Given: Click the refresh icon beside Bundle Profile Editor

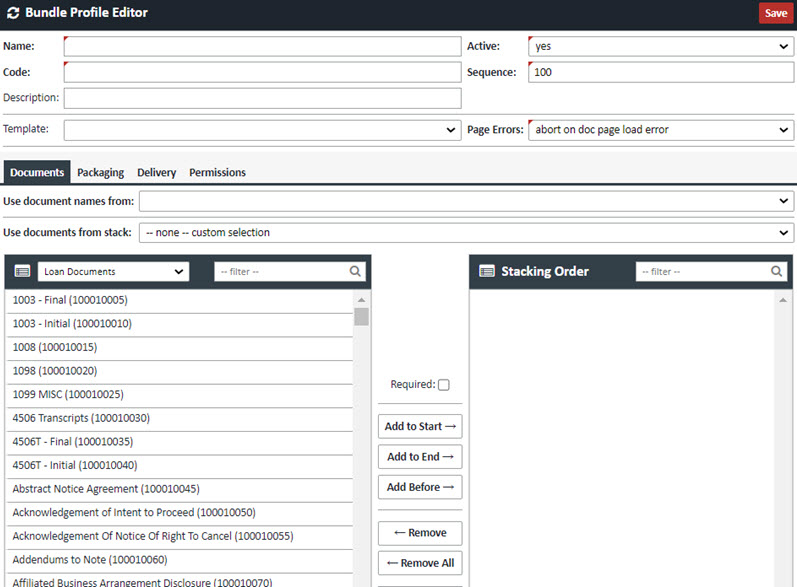Looking at the screenshot, I should (11, 13).
